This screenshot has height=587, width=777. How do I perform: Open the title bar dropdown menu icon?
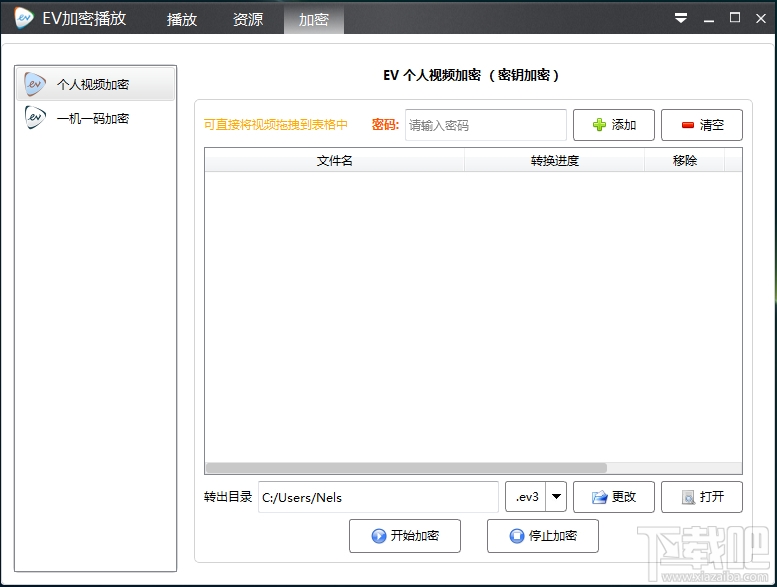pyautogui.click(x=681, y=18)
